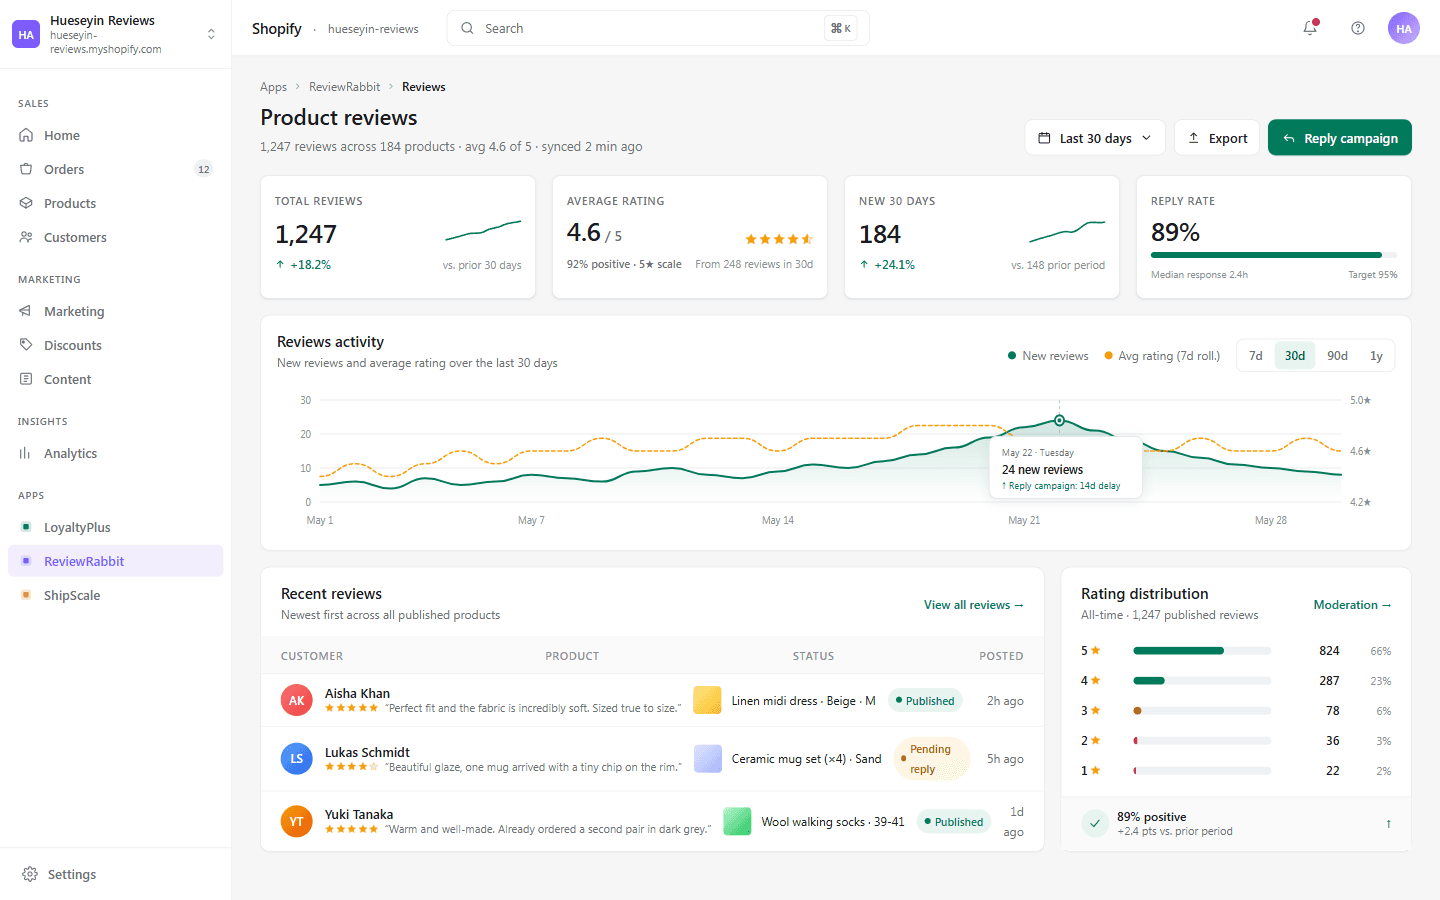Export the reviews
This screenshot has width=1440, height=900.
[1217, 138]
